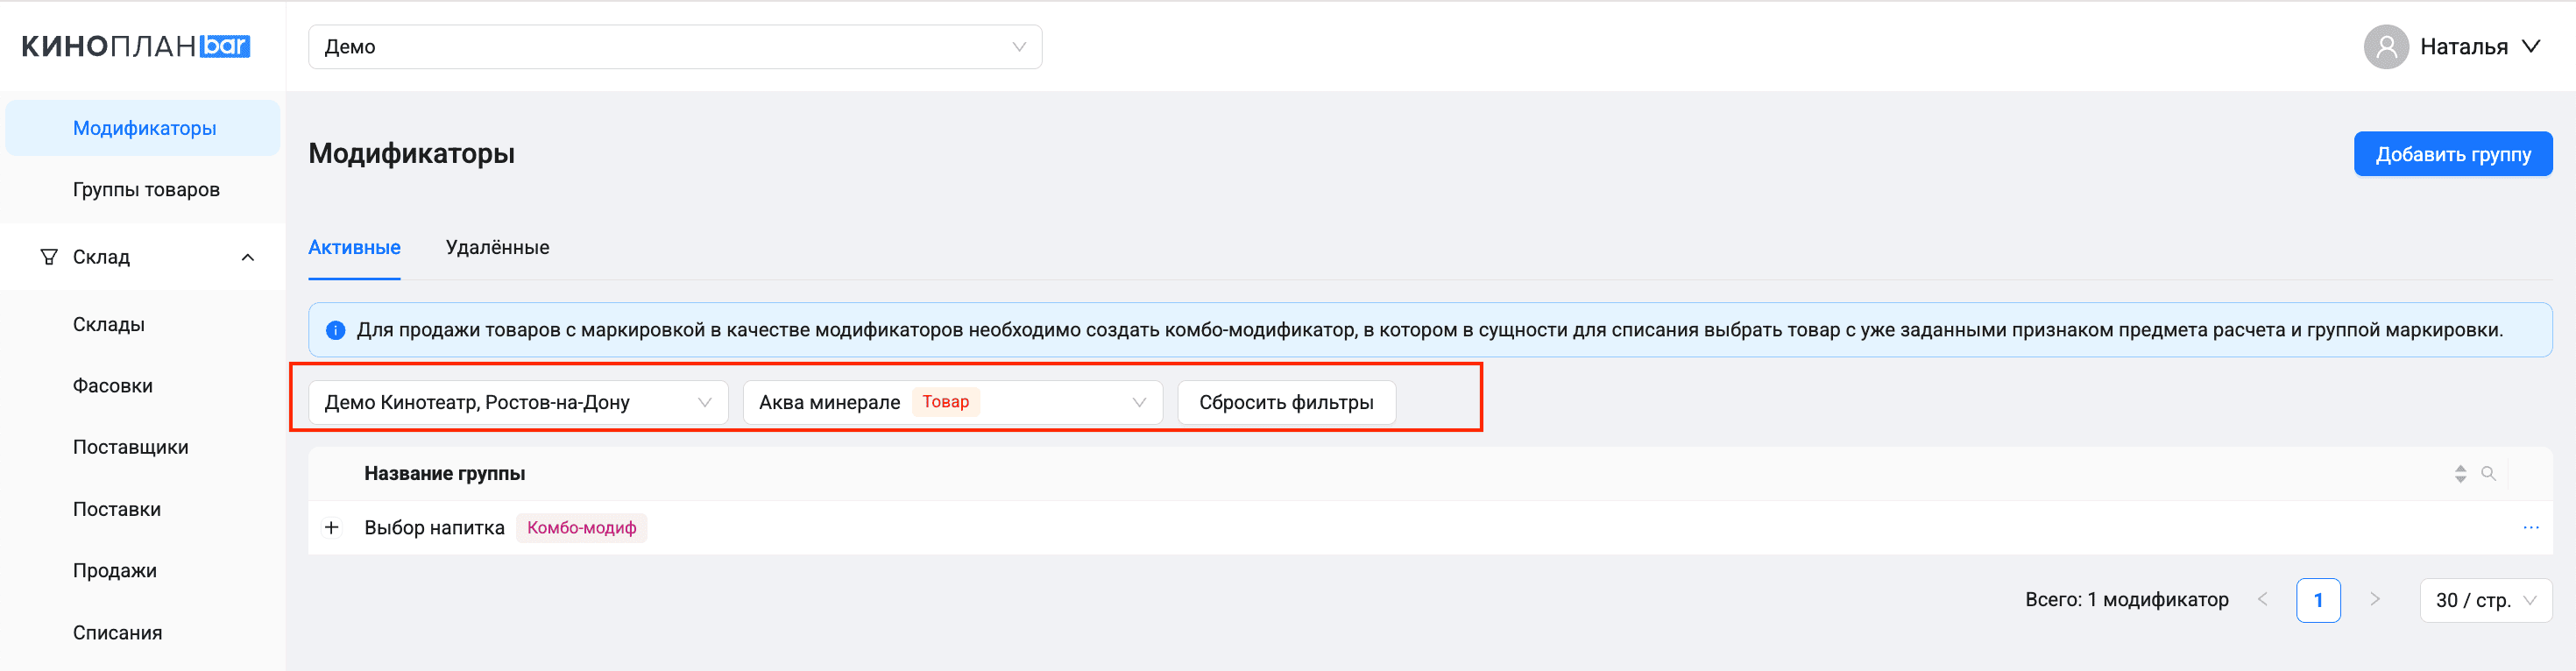Click the Киноплан bar logo
Image resolution: width=2576 pixels, height=671 pixels.
(x=136, y=46)
